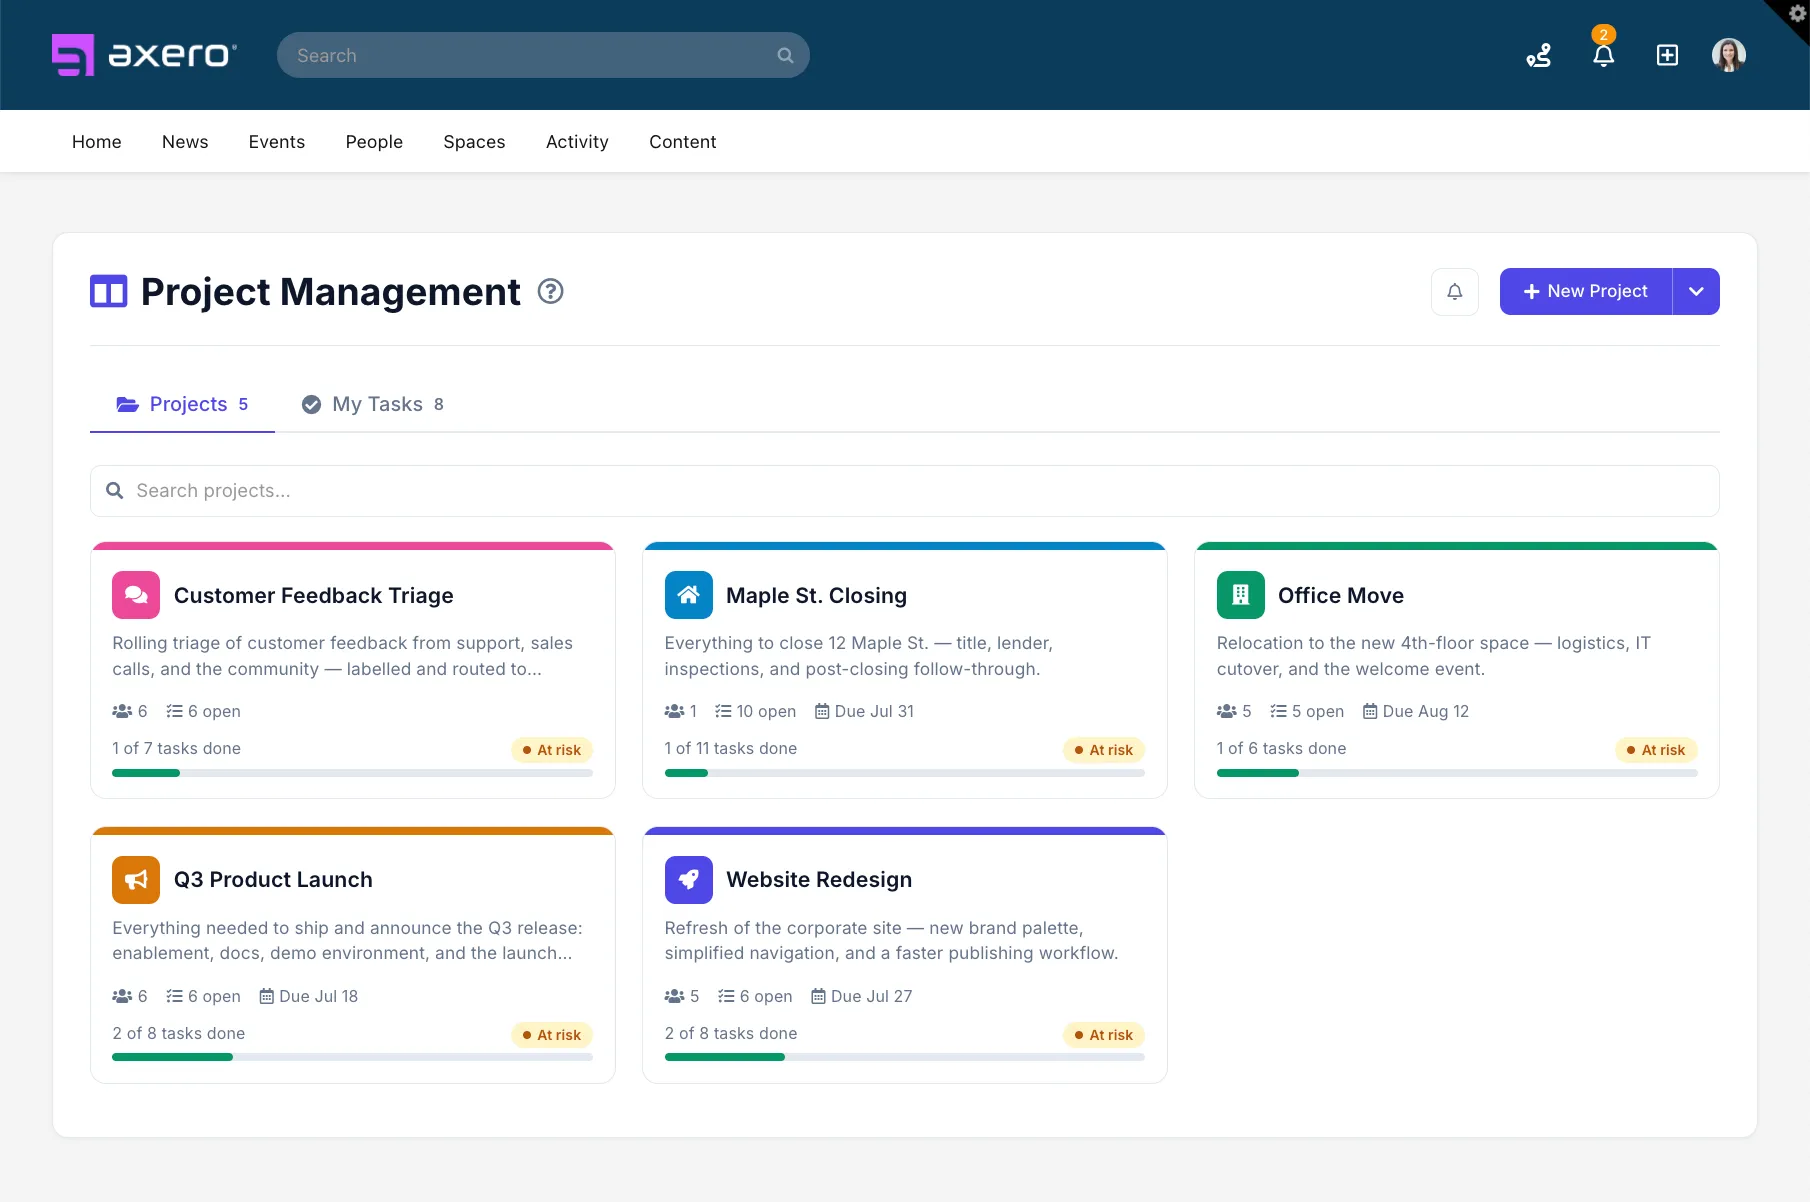This screenshot has width=1810, height=1202.
Task: Click the settings gear in the corner
Action: [1797, 13]
